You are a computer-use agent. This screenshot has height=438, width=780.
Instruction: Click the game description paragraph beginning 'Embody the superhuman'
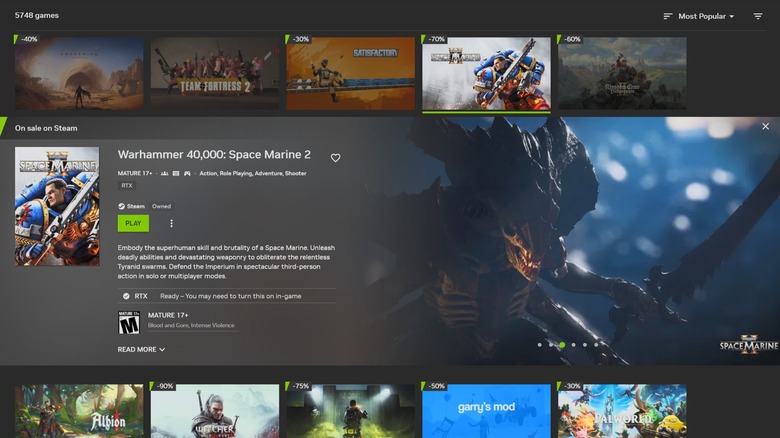226,262
